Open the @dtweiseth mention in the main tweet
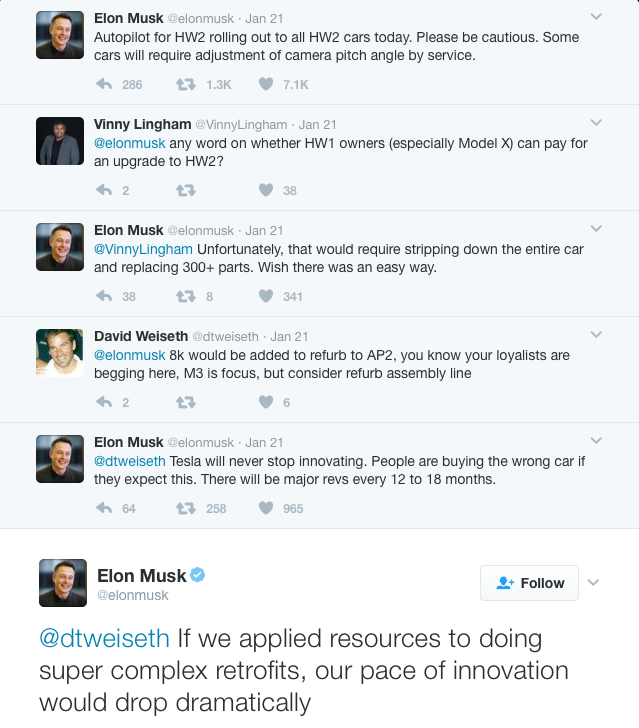Viewport: 639px width, 728px height. [104, 638]
